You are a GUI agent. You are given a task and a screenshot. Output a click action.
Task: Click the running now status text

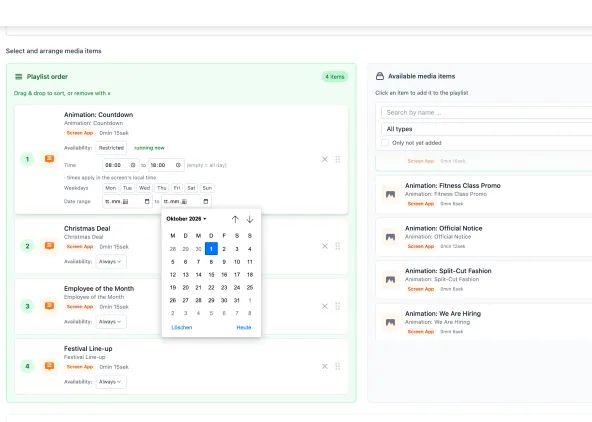tap(150, 148)
